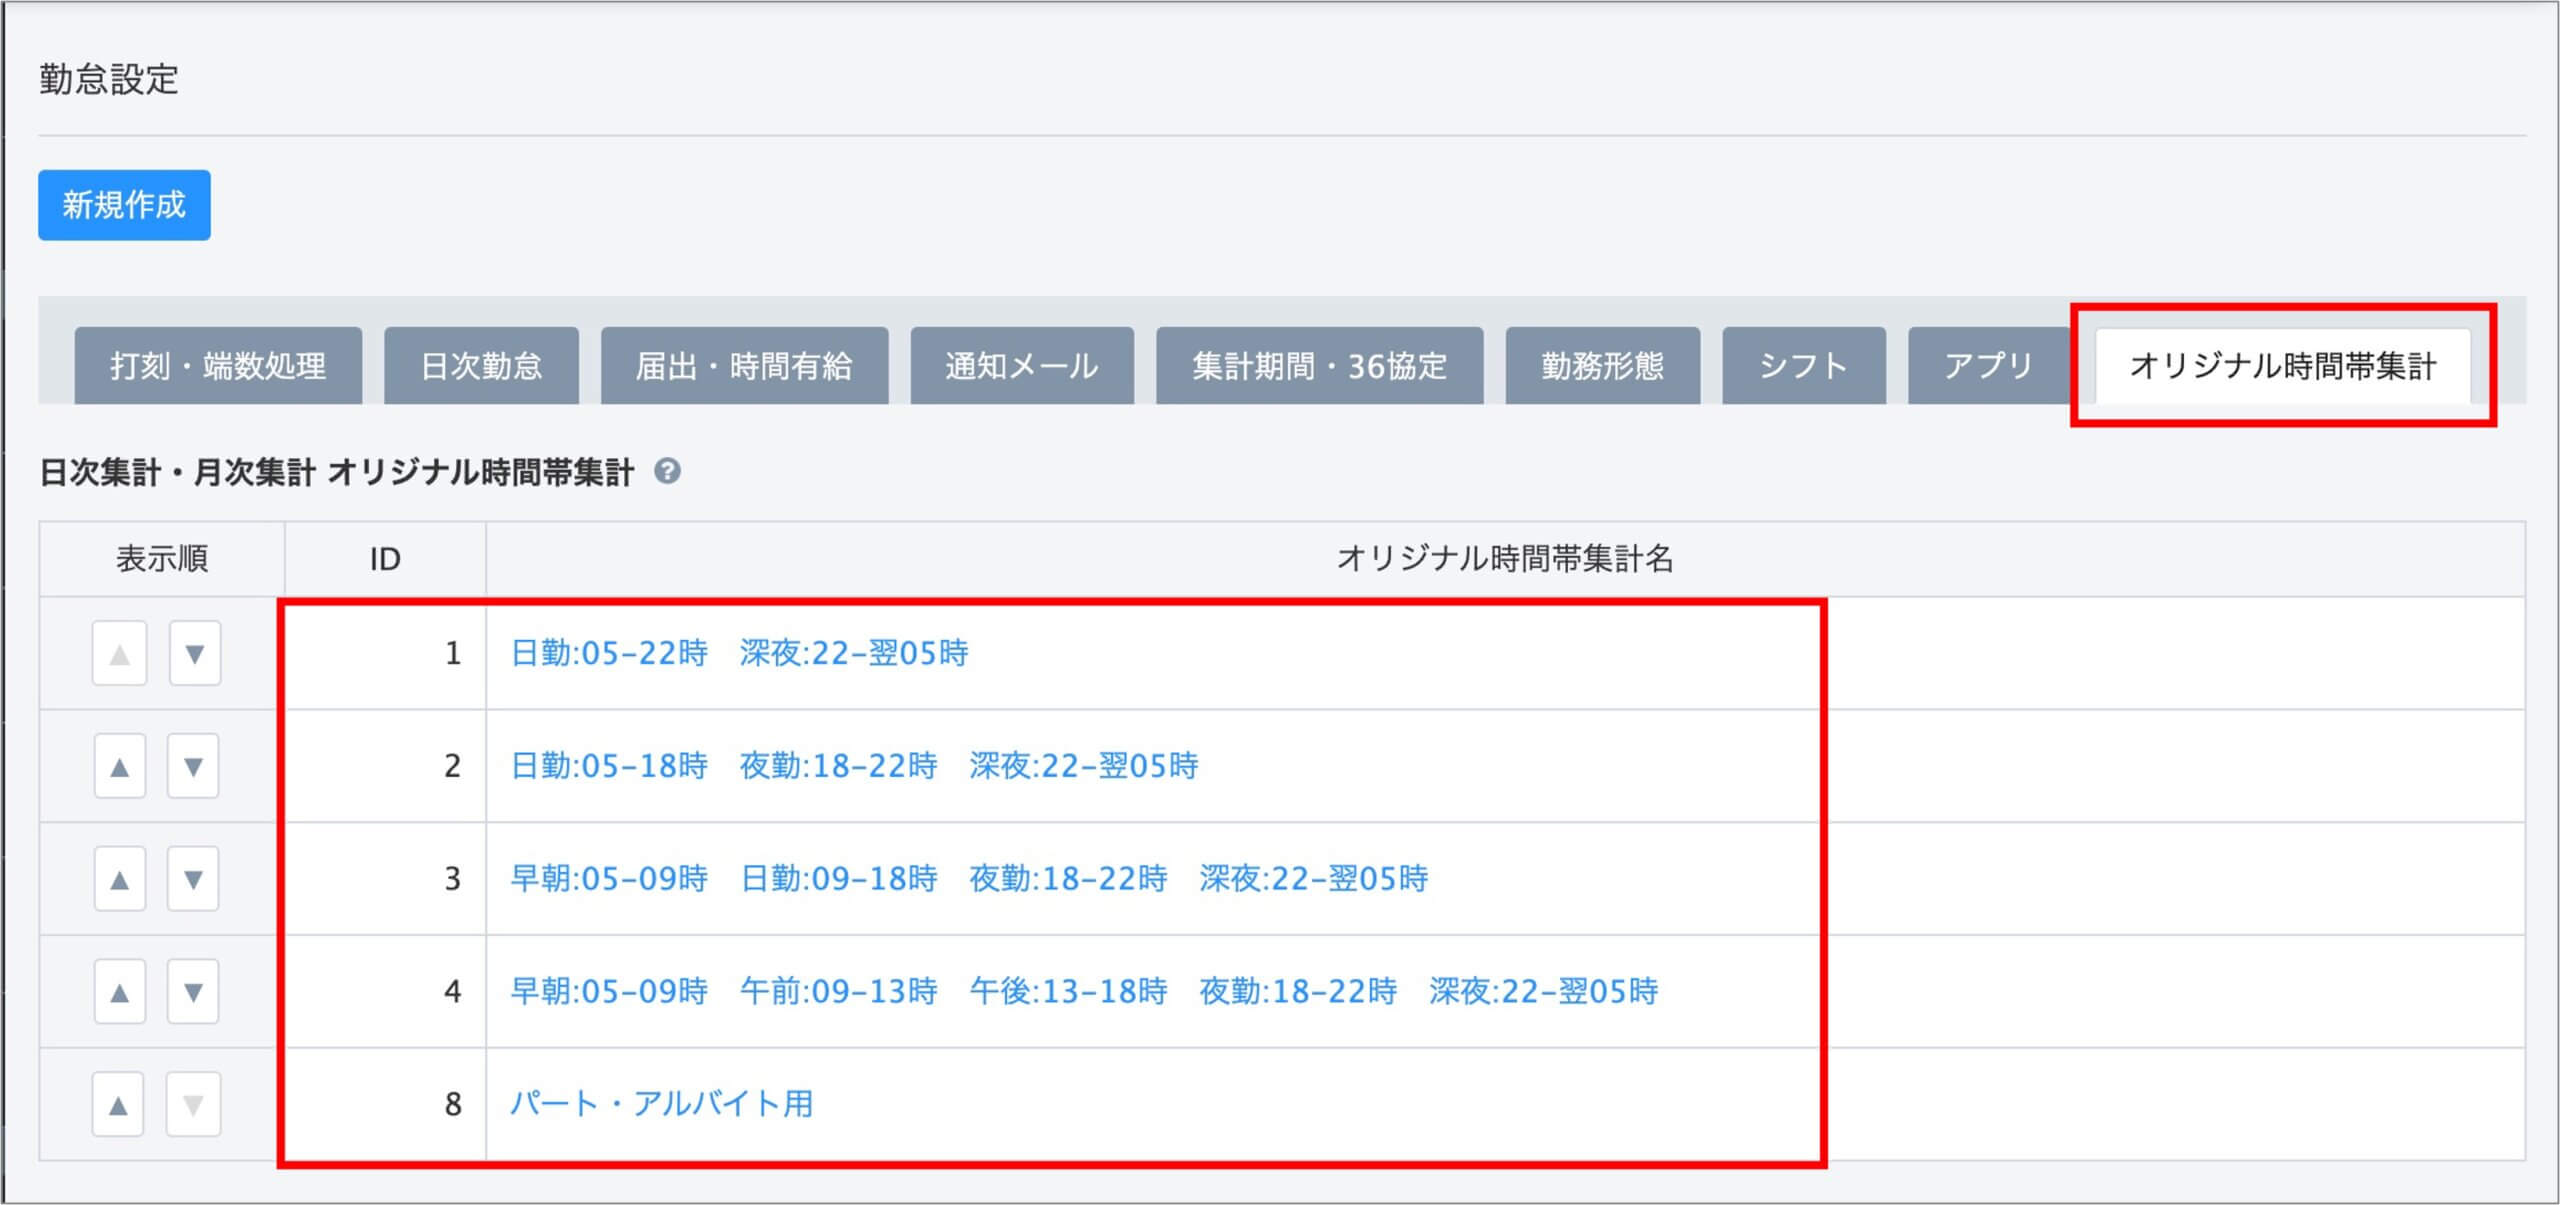Move ID 1 row down
The width and height of the screenshot is (2560, 1205).
[194, 654]
